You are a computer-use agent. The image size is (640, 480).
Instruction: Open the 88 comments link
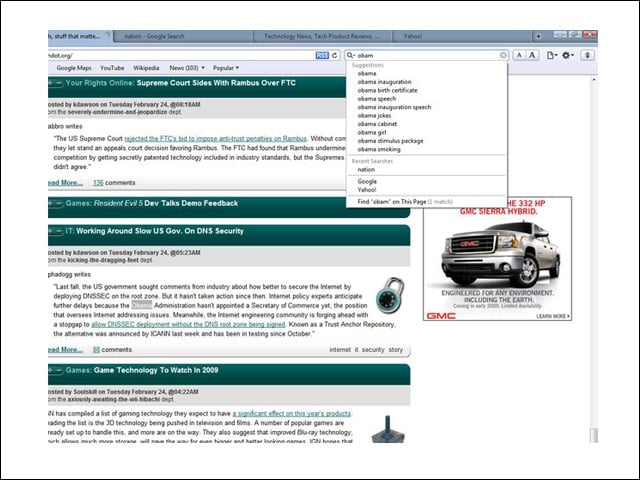(x=112, y=350)
